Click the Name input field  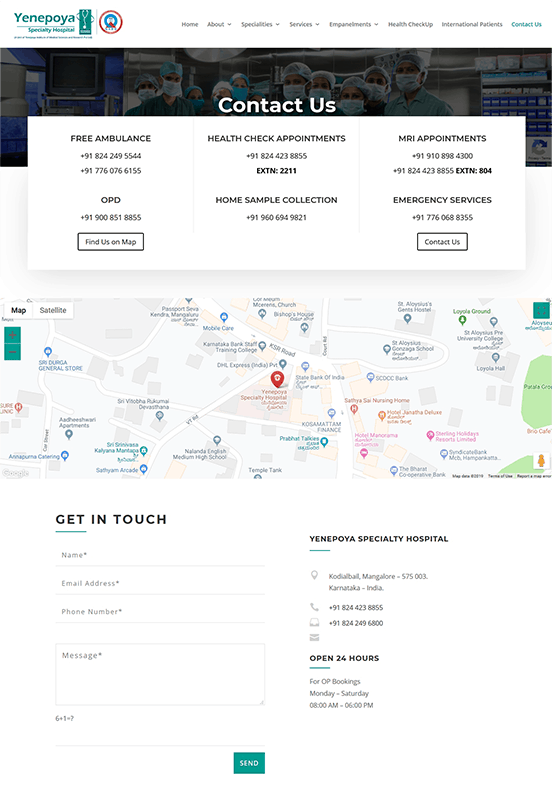(x=160, y=555)
